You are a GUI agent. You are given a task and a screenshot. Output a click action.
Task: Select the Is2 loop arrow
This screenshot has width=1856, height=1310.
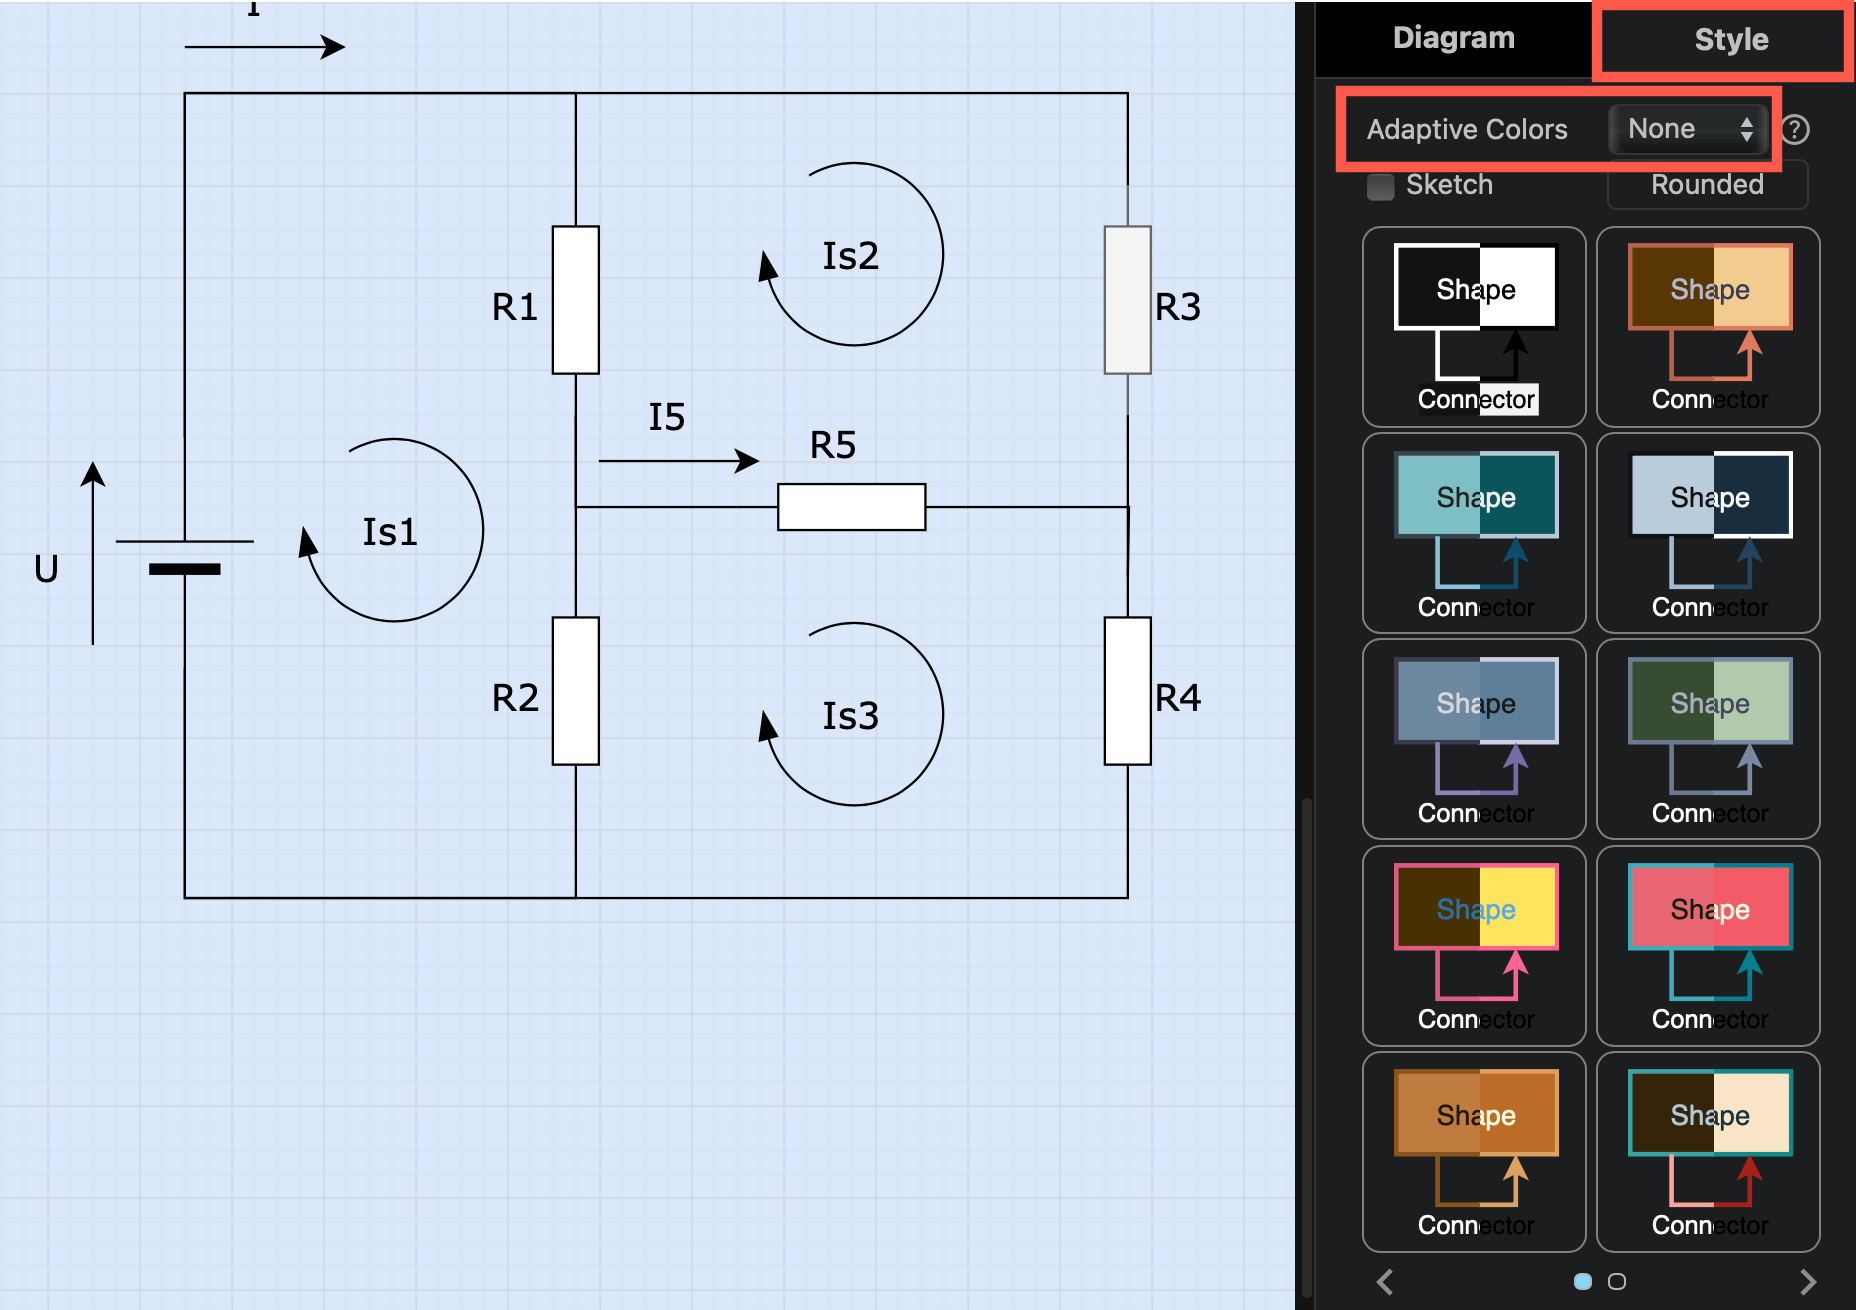click(x=852, y=255)
